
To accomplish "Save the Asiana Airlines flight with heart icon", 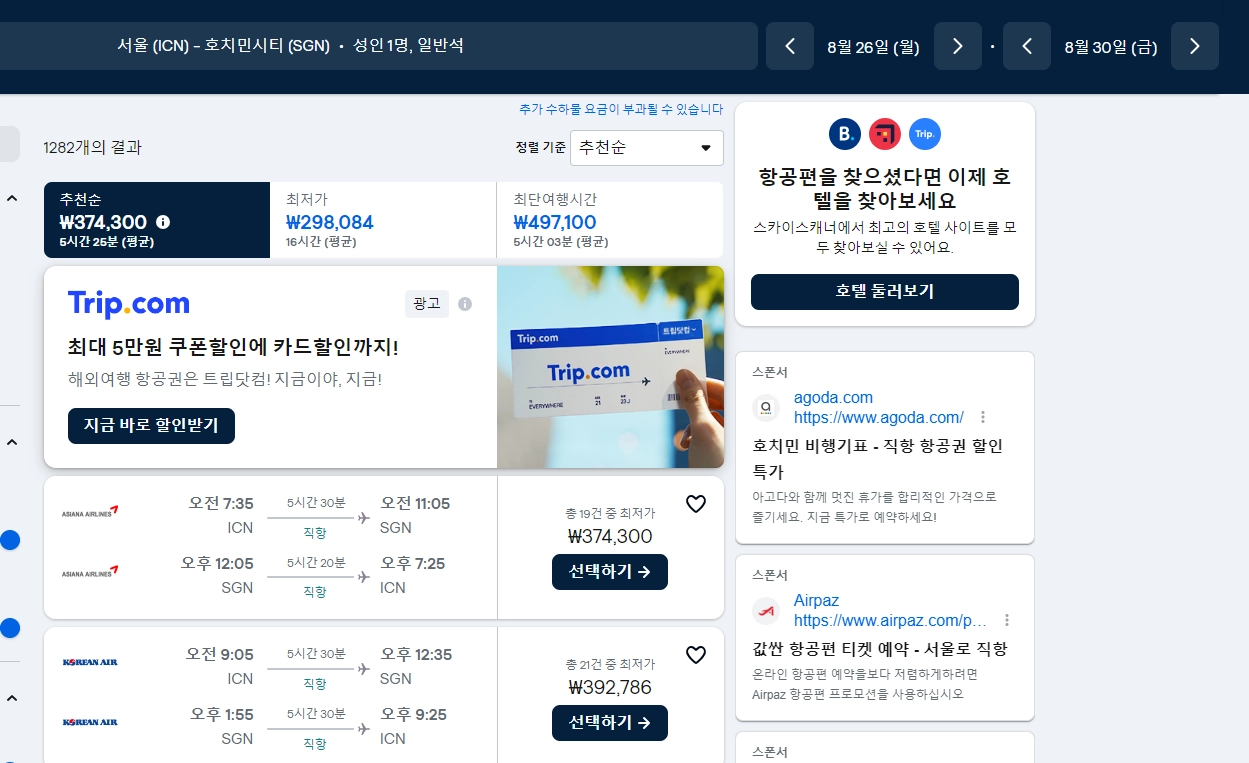I will [696, 504].
